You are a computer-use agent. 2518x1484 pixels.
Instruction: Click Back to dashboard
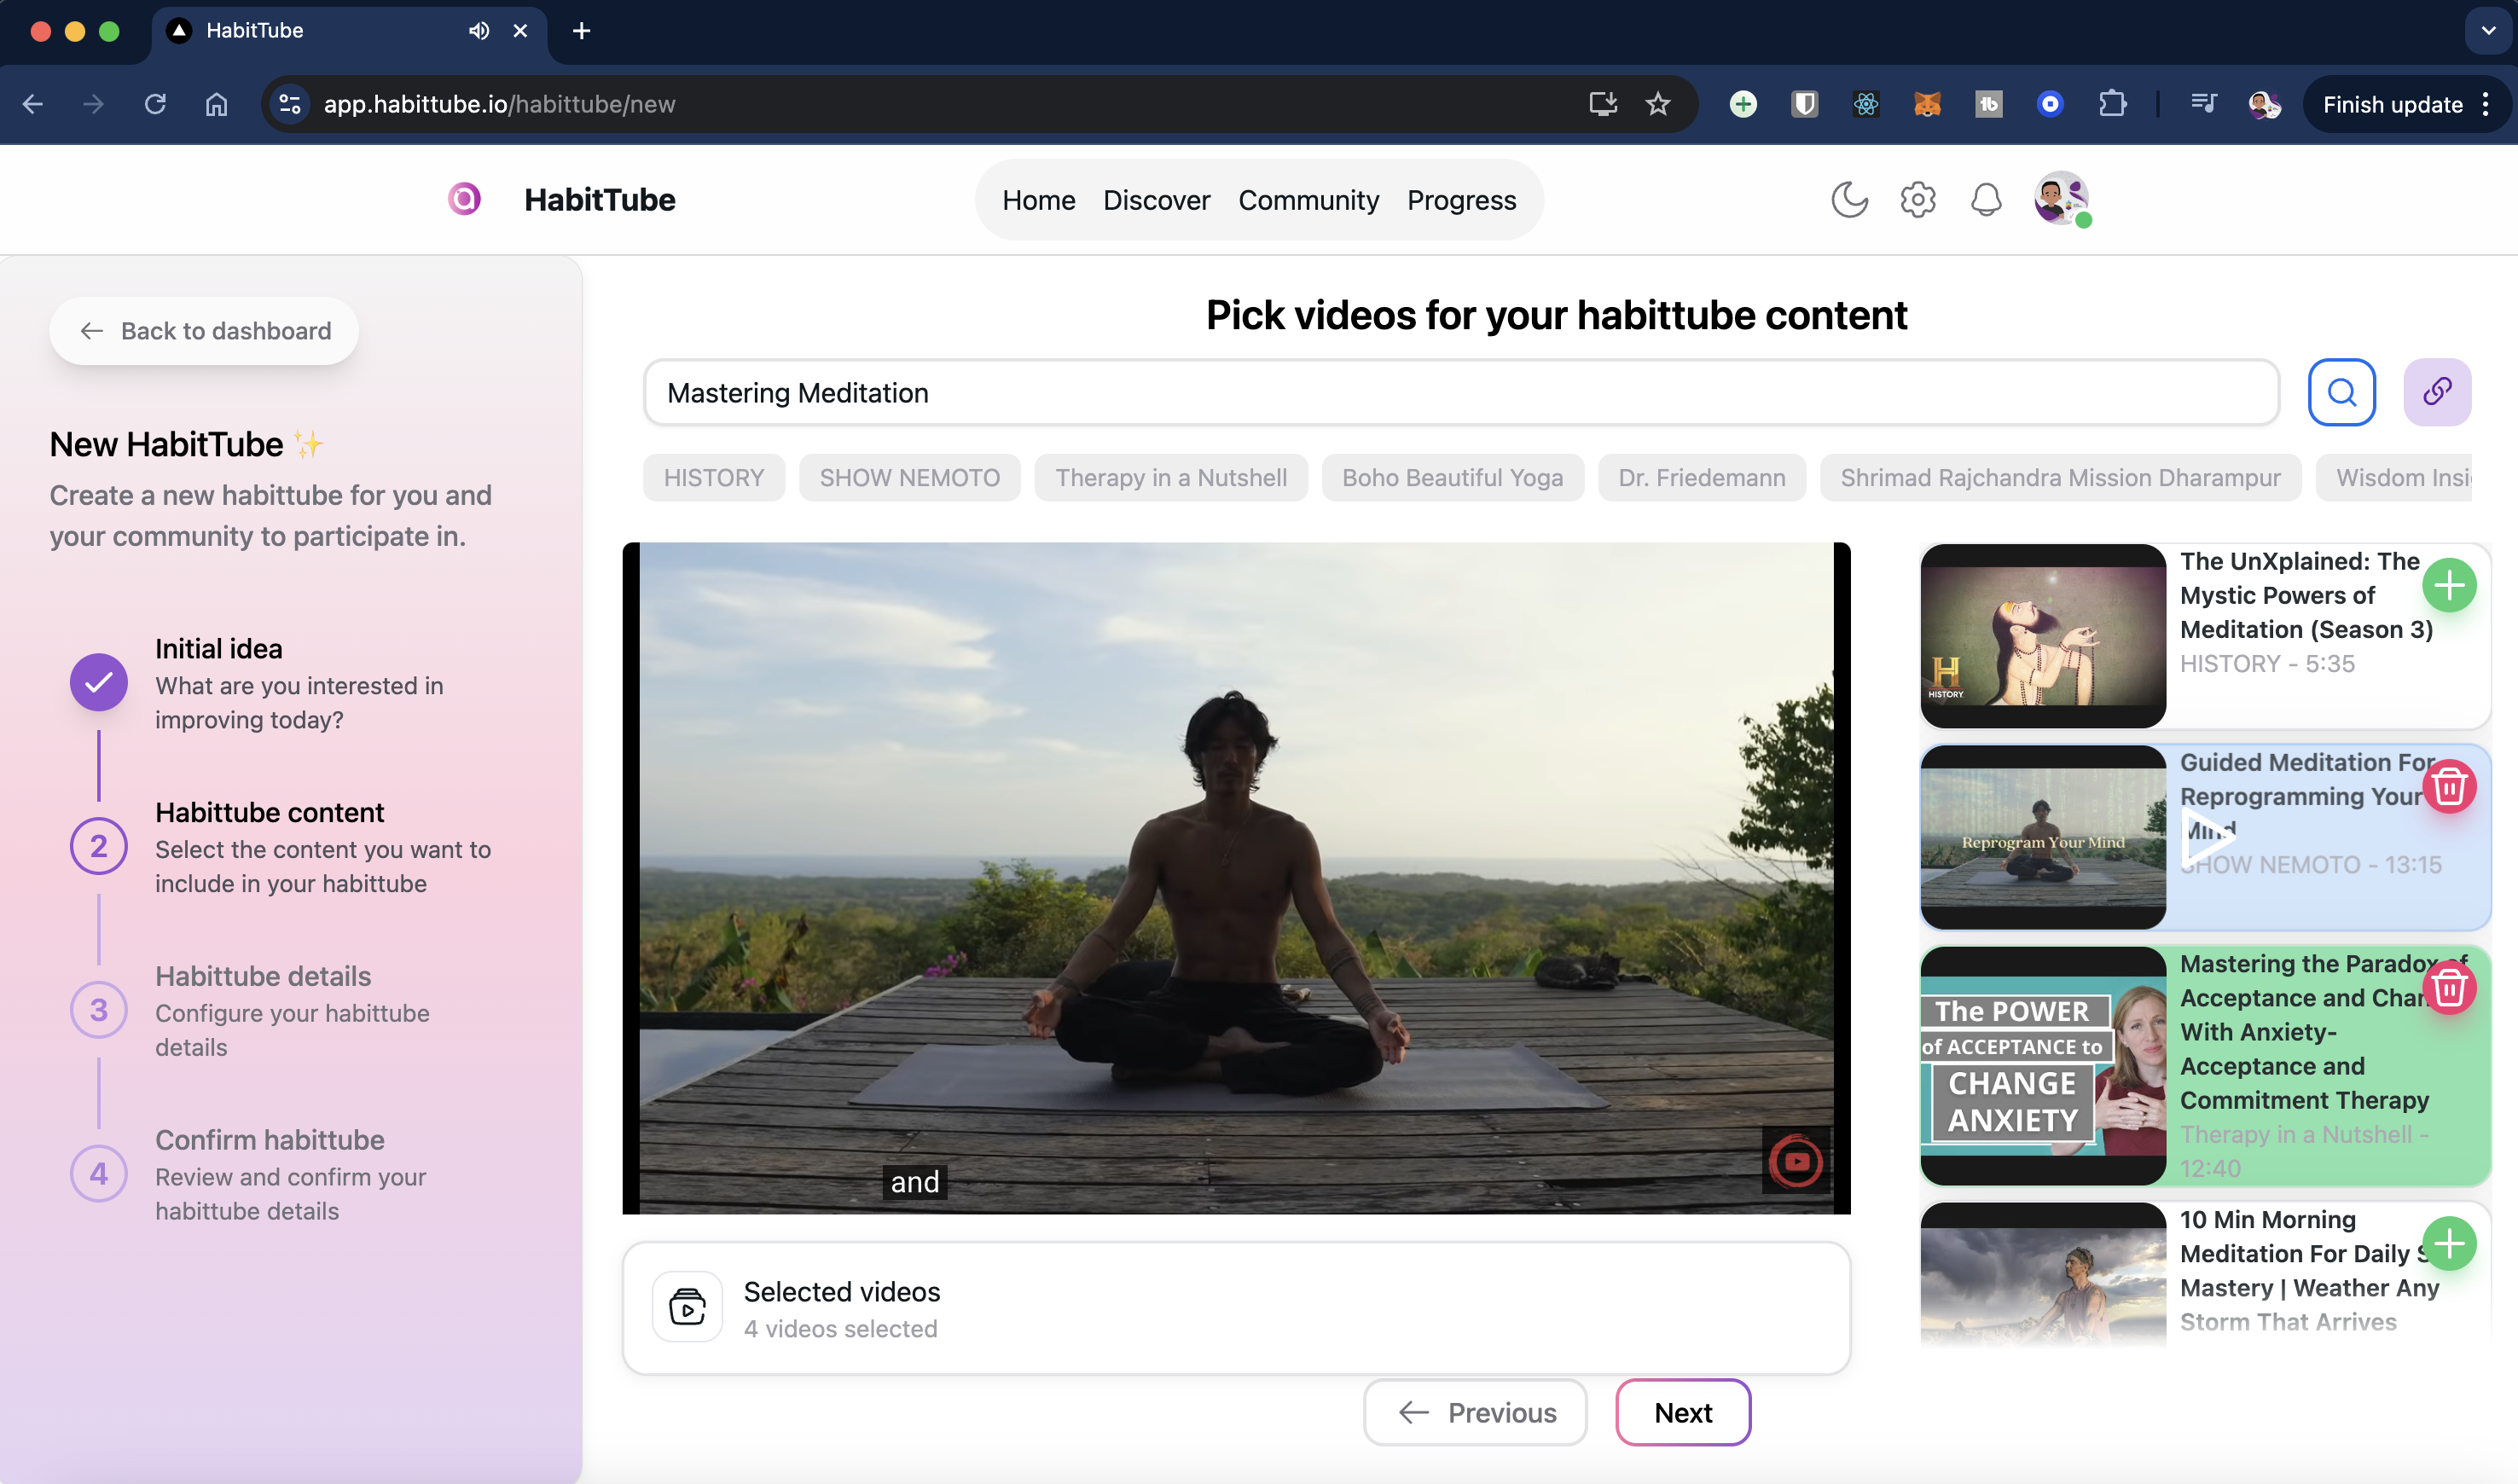(x=205, y=331)
